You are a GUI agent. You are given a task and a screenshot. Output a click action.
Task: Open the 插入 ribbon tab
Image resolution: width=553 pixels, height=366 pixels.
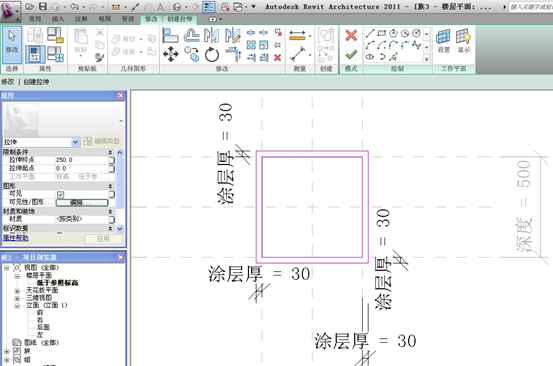[58, 19]
